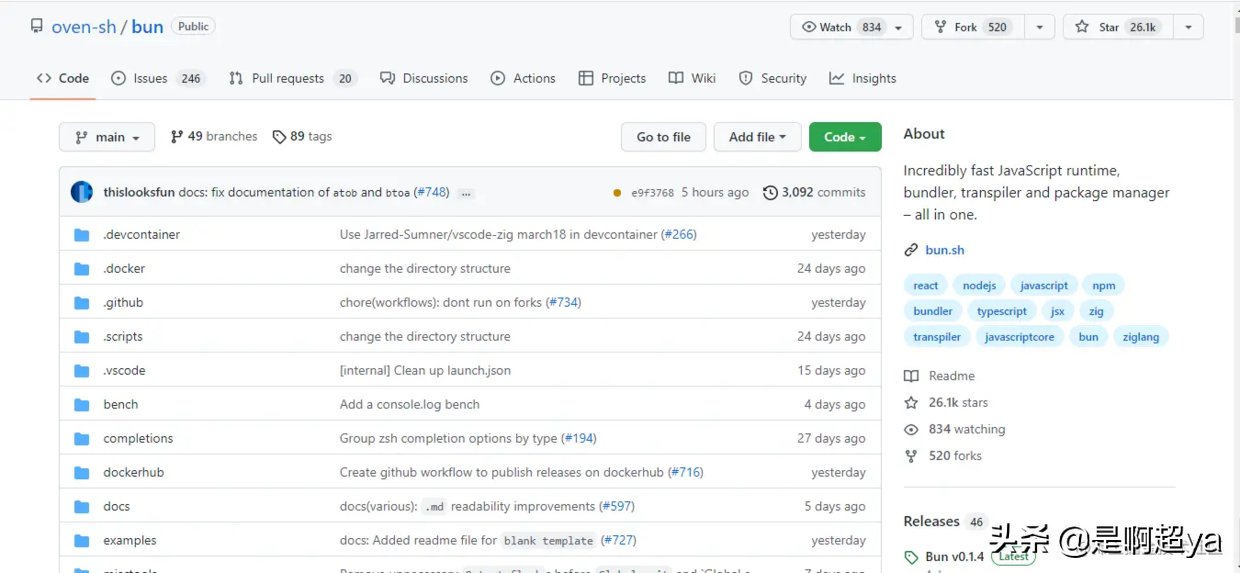Open thislooksfun user avatar
Viewport: 1240px width, 573px height.
[x=82, y=192]
